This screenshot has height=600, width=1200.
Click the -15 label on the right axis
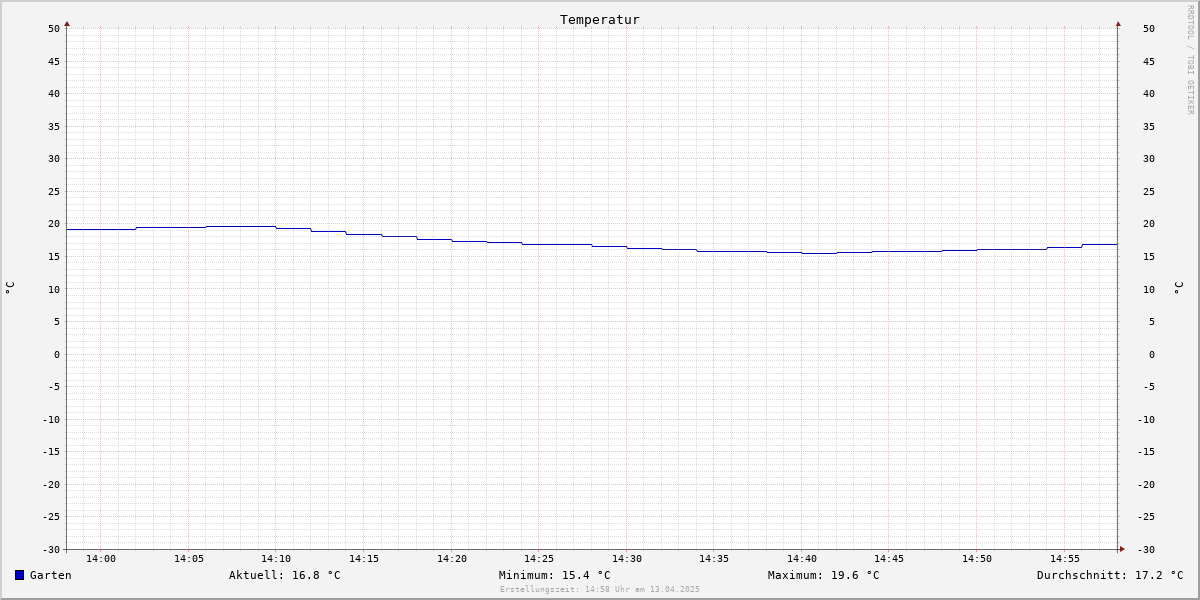(1146, 452)
